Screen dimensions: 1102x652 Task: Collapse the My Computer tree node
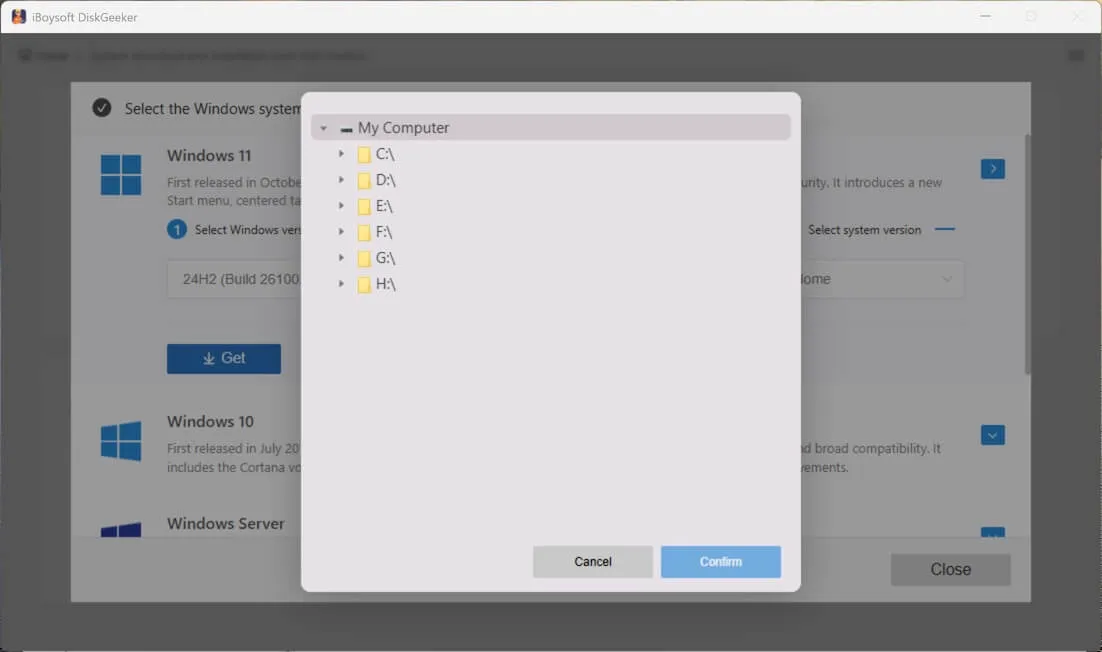[322, 127]
